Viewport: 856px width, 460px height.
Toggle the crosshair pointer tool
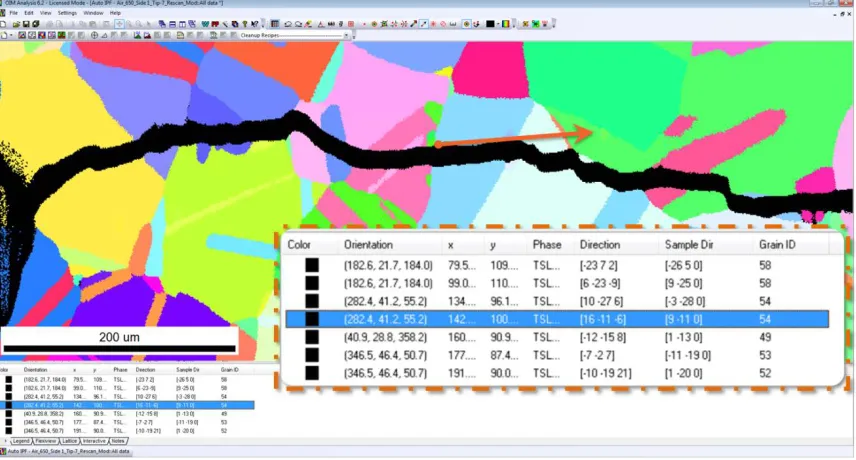click(x=120, y=24)
